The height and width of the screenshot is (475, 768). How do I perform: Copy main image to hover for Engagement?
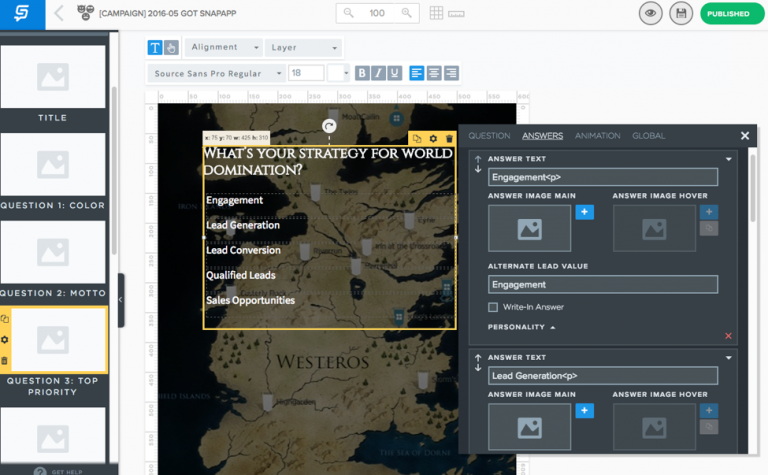[x=709, y=228]
